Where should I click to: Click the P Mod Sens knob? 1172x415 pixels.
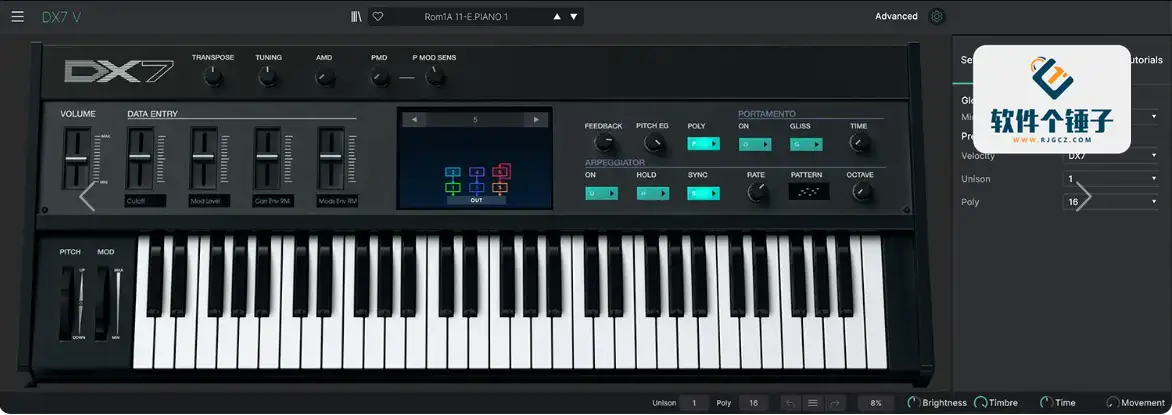[x=434, y=76]
